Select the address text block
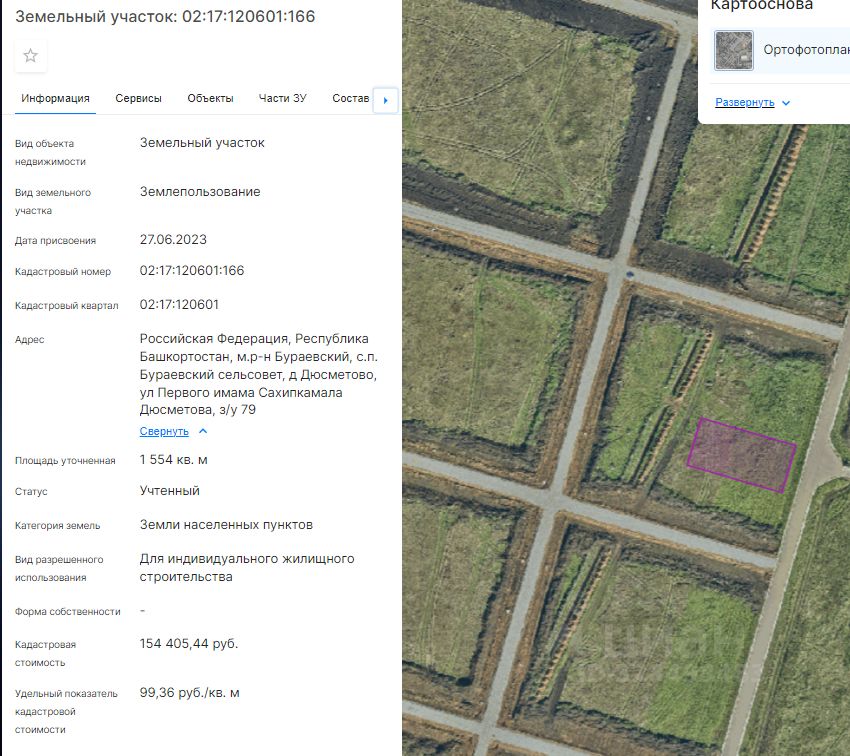 [x=259, y=374]
